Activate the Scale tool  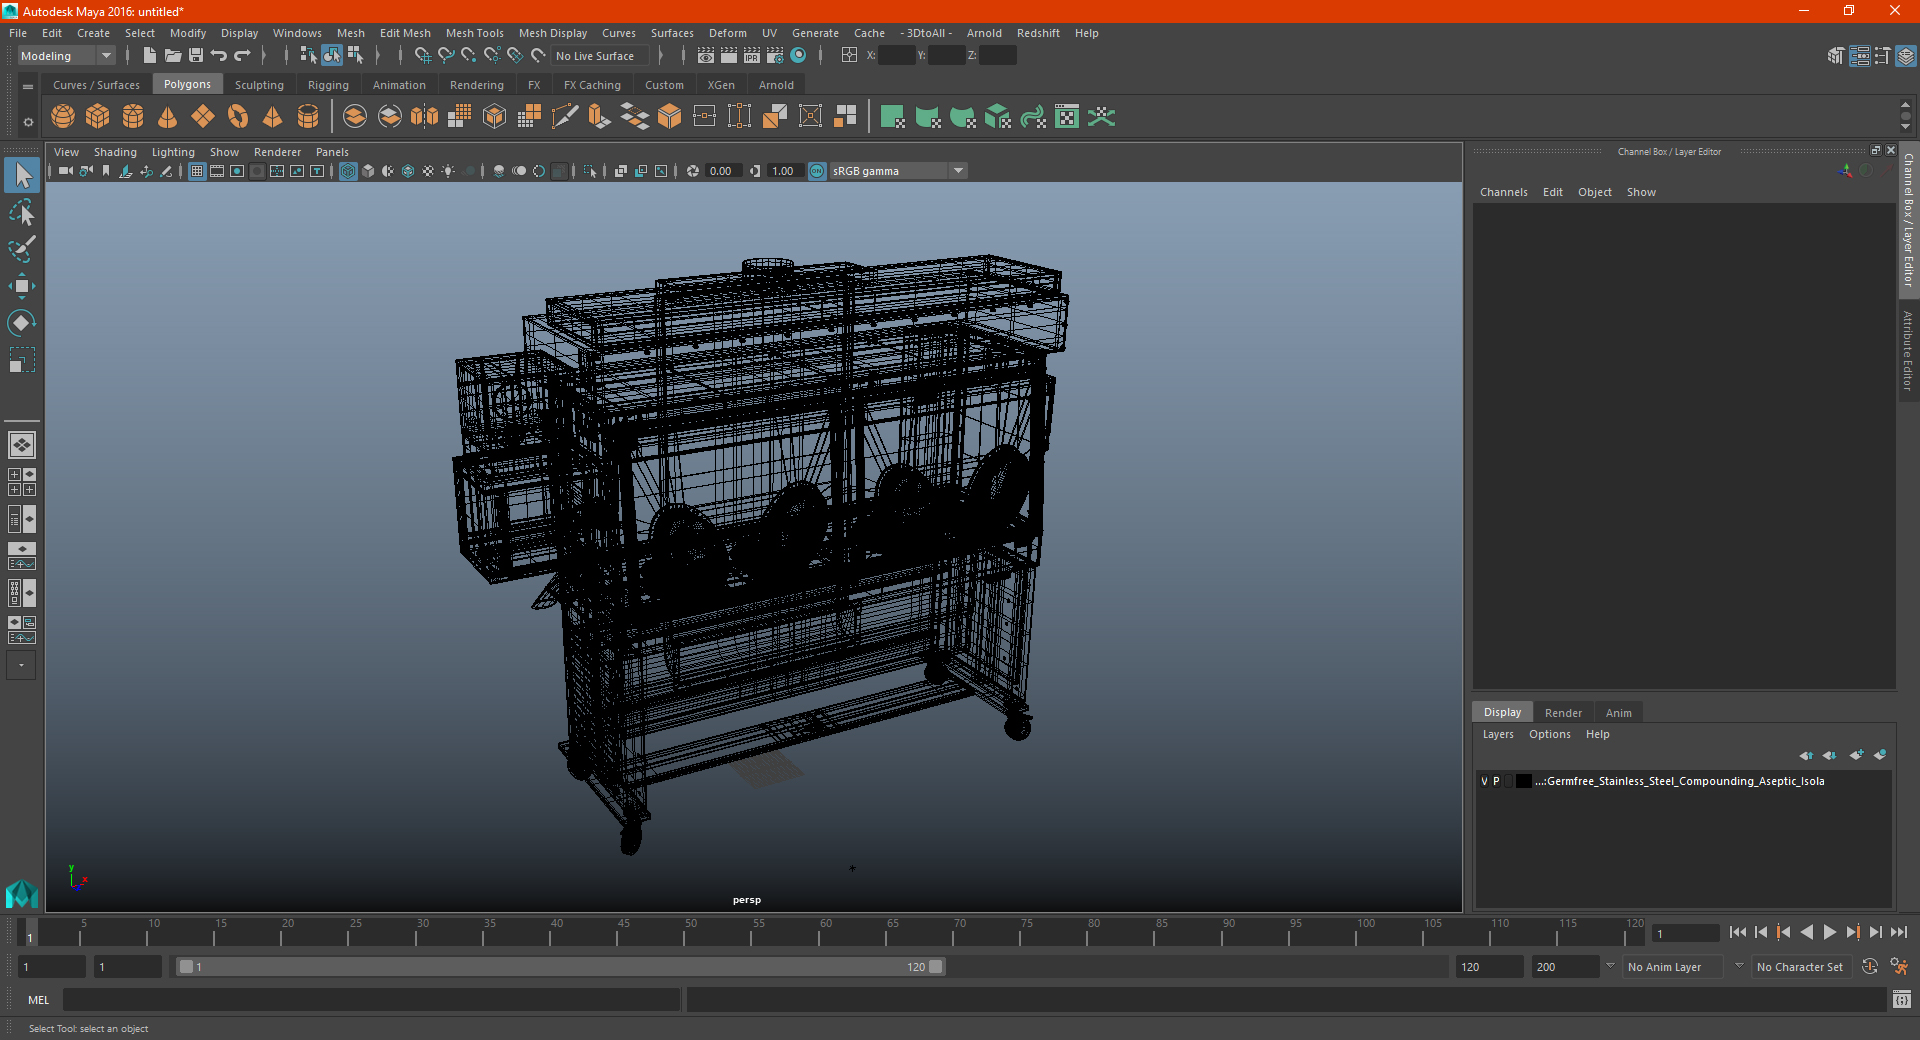(x=22, y=360)
